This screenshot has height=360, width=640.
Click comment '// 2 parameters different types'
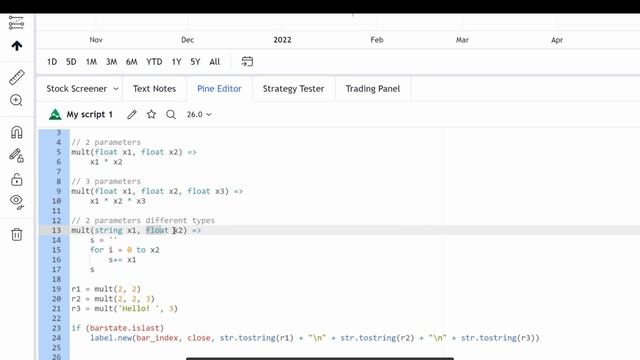pyautogui.click(x=143, y=220)
